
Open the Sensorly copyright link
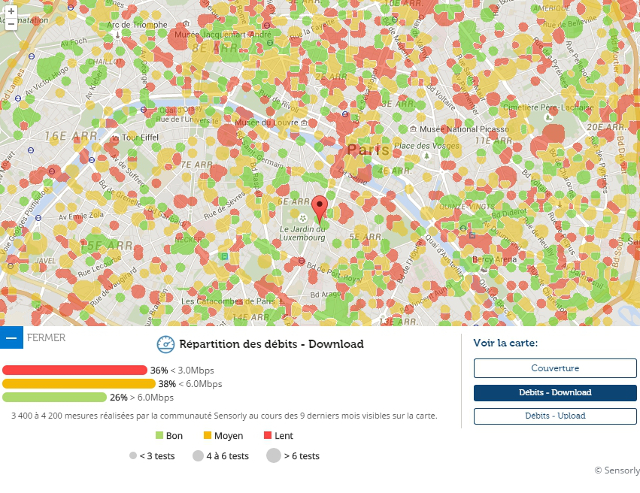point(616,470)
